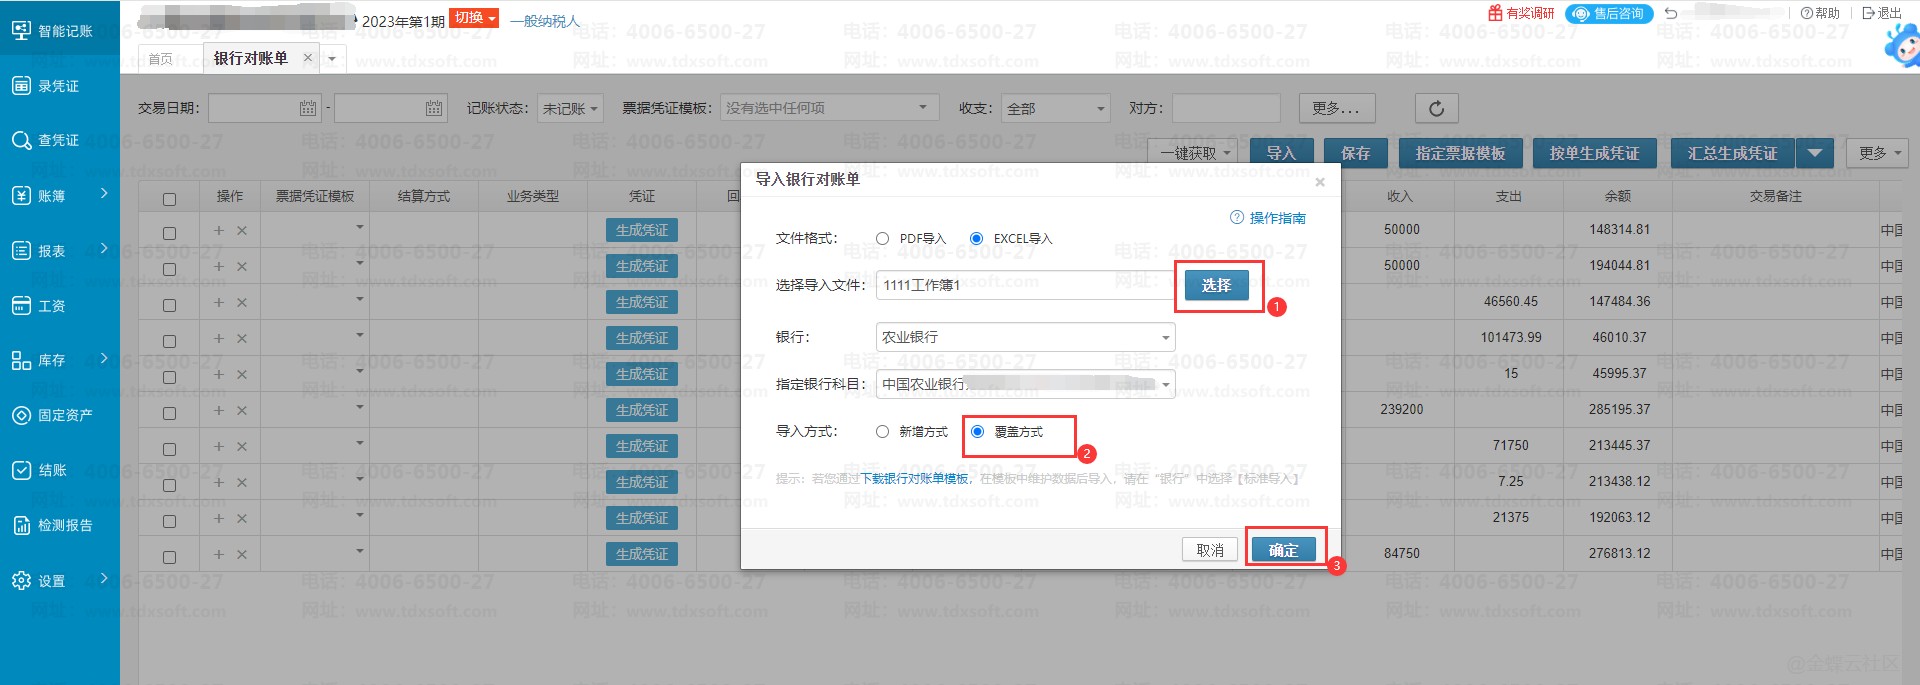Select 覆盖方式 radio button
The width and height of the screenshot is (1920, 685).
pyautogui.click(x=977, y=432)
